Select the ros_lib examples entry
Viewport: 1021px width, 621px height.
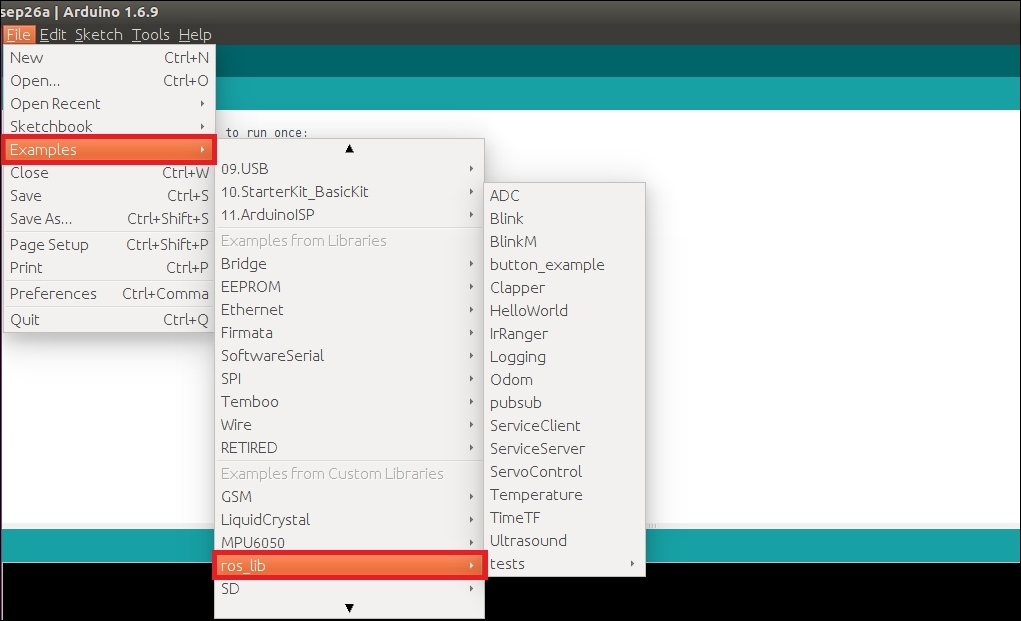(x=350, y=566)
